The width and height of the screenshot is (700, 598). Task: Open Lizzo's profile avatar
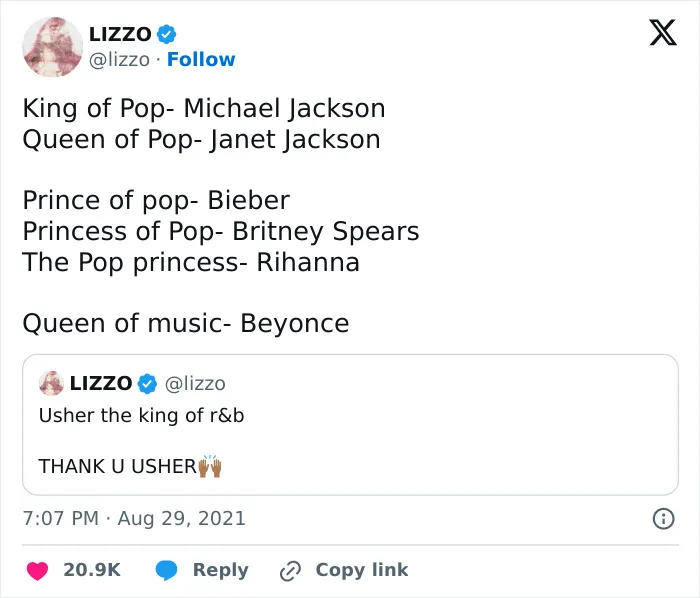(x=53, y=47)
